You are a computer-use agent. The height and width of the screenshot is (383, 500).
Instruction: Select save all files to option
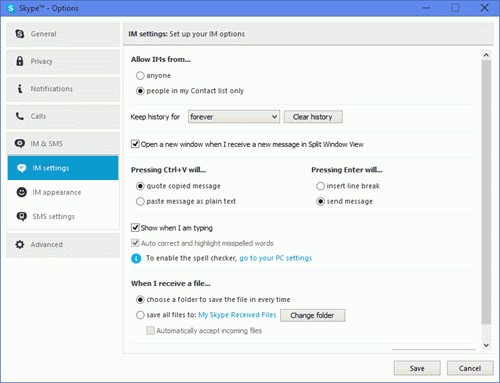click(140, 315)
